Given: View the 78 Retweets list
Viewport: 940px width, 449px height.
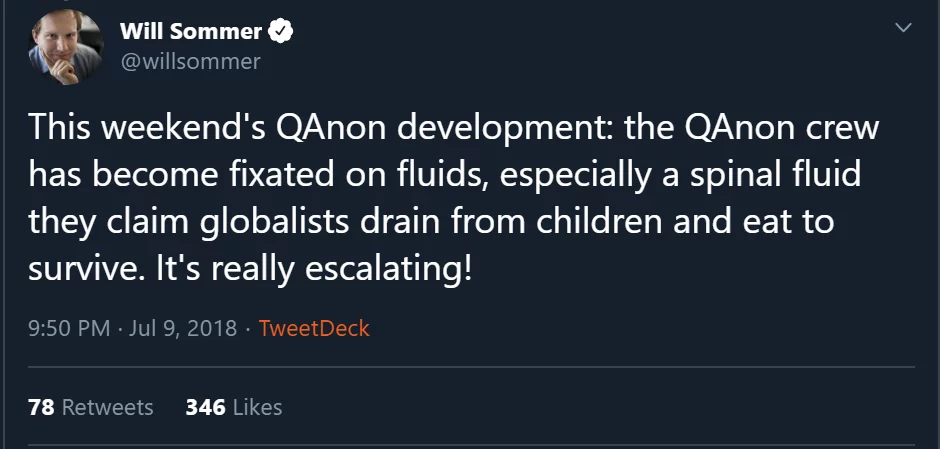Looking at the screenshot, I should pos(91,407).
